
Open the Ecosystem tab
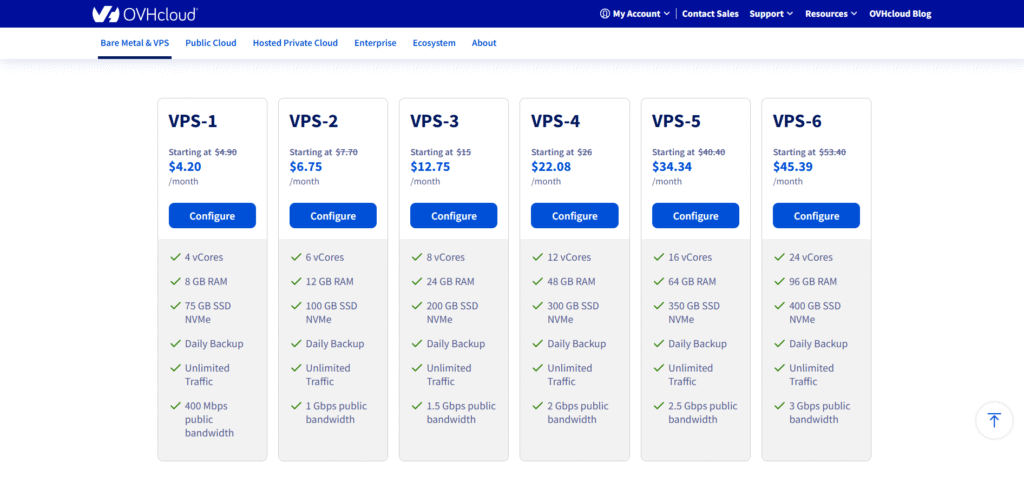tap(434, 43)
